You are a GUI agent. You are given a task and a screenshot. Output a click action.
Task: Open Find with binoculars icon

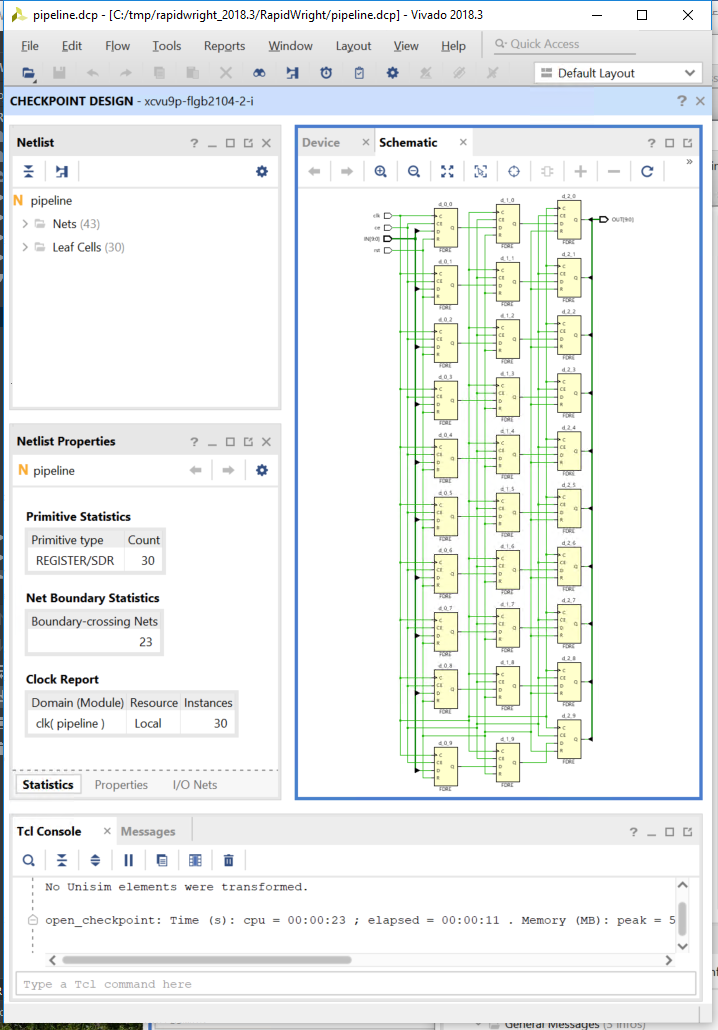[x=259, y=73]
